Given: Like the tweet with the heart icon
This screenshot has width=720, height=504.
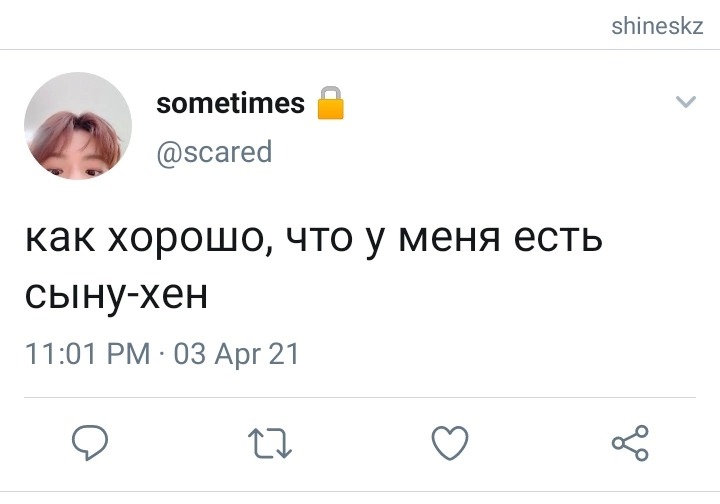Looking at the screenshot, I should click(450, 442).
